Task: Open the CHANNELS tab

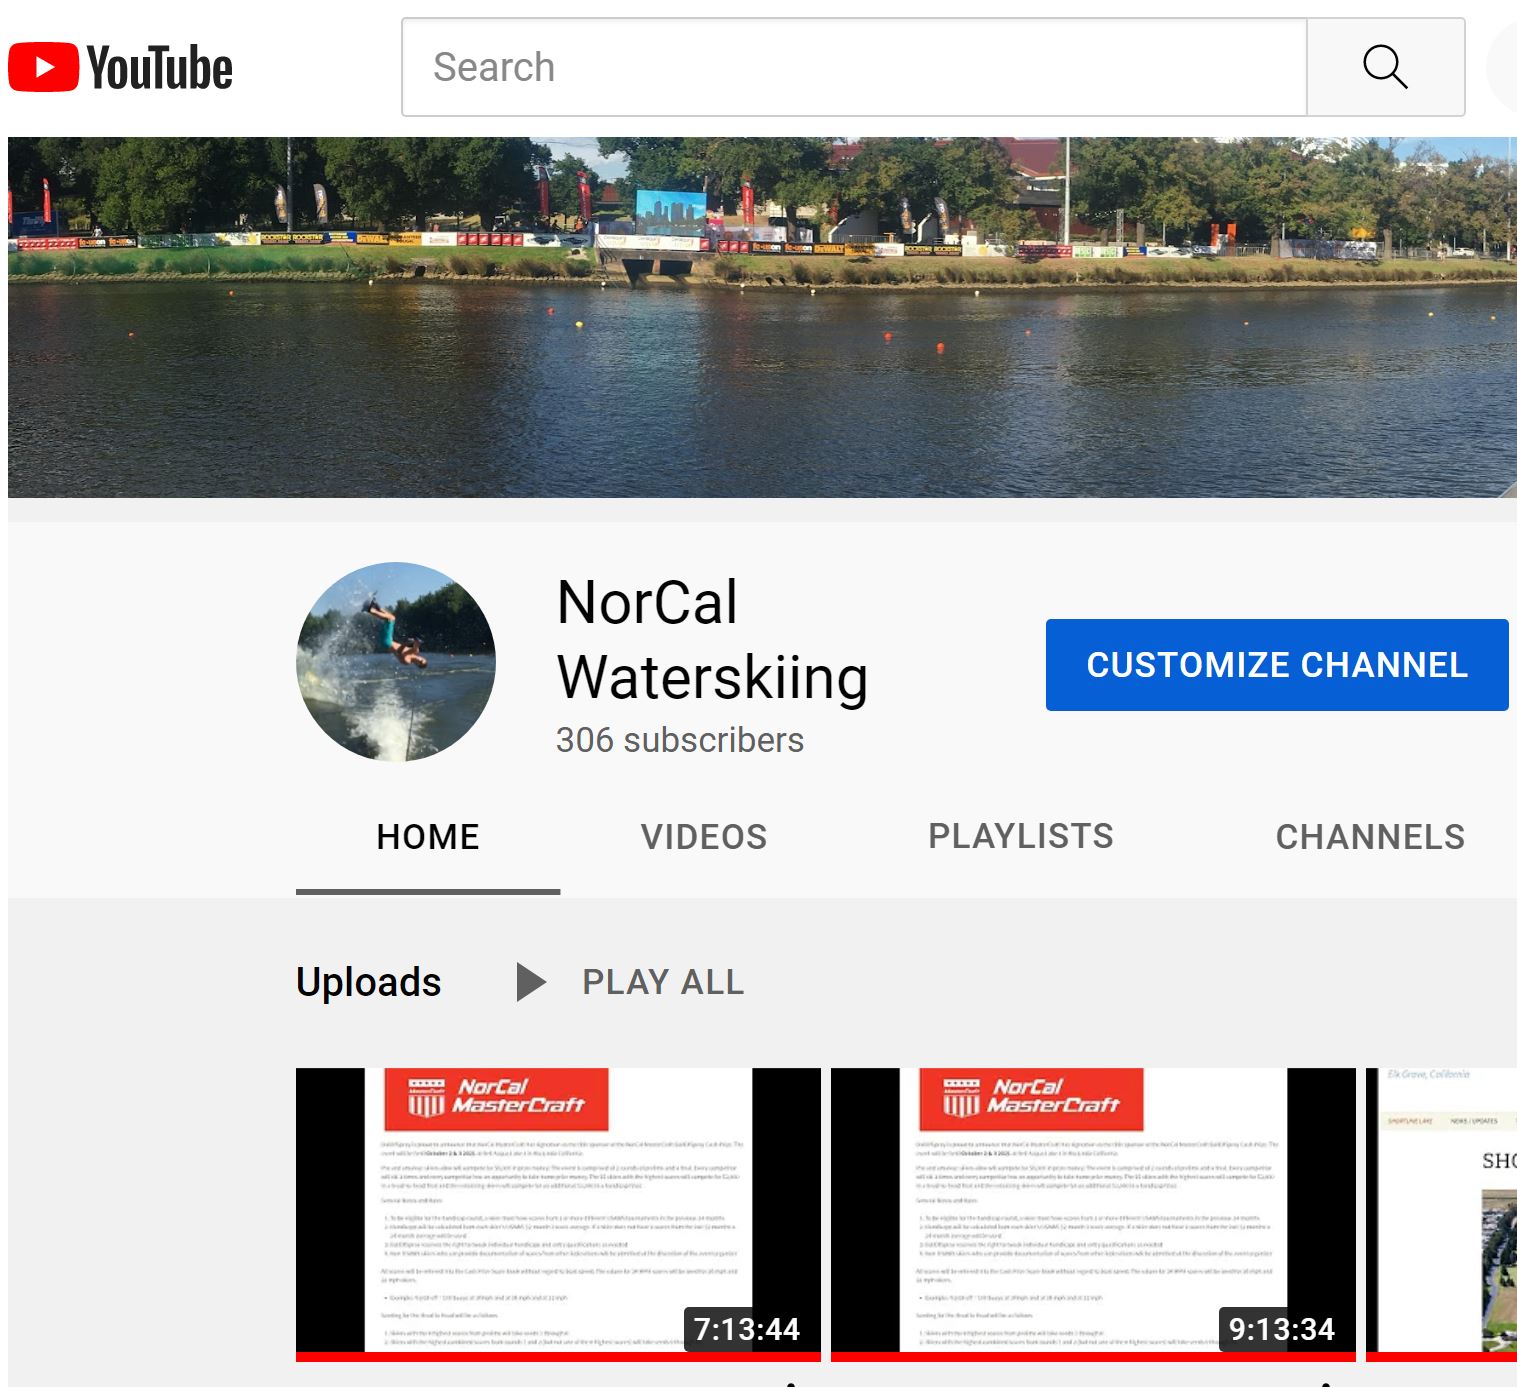Action: point(1370,837)
